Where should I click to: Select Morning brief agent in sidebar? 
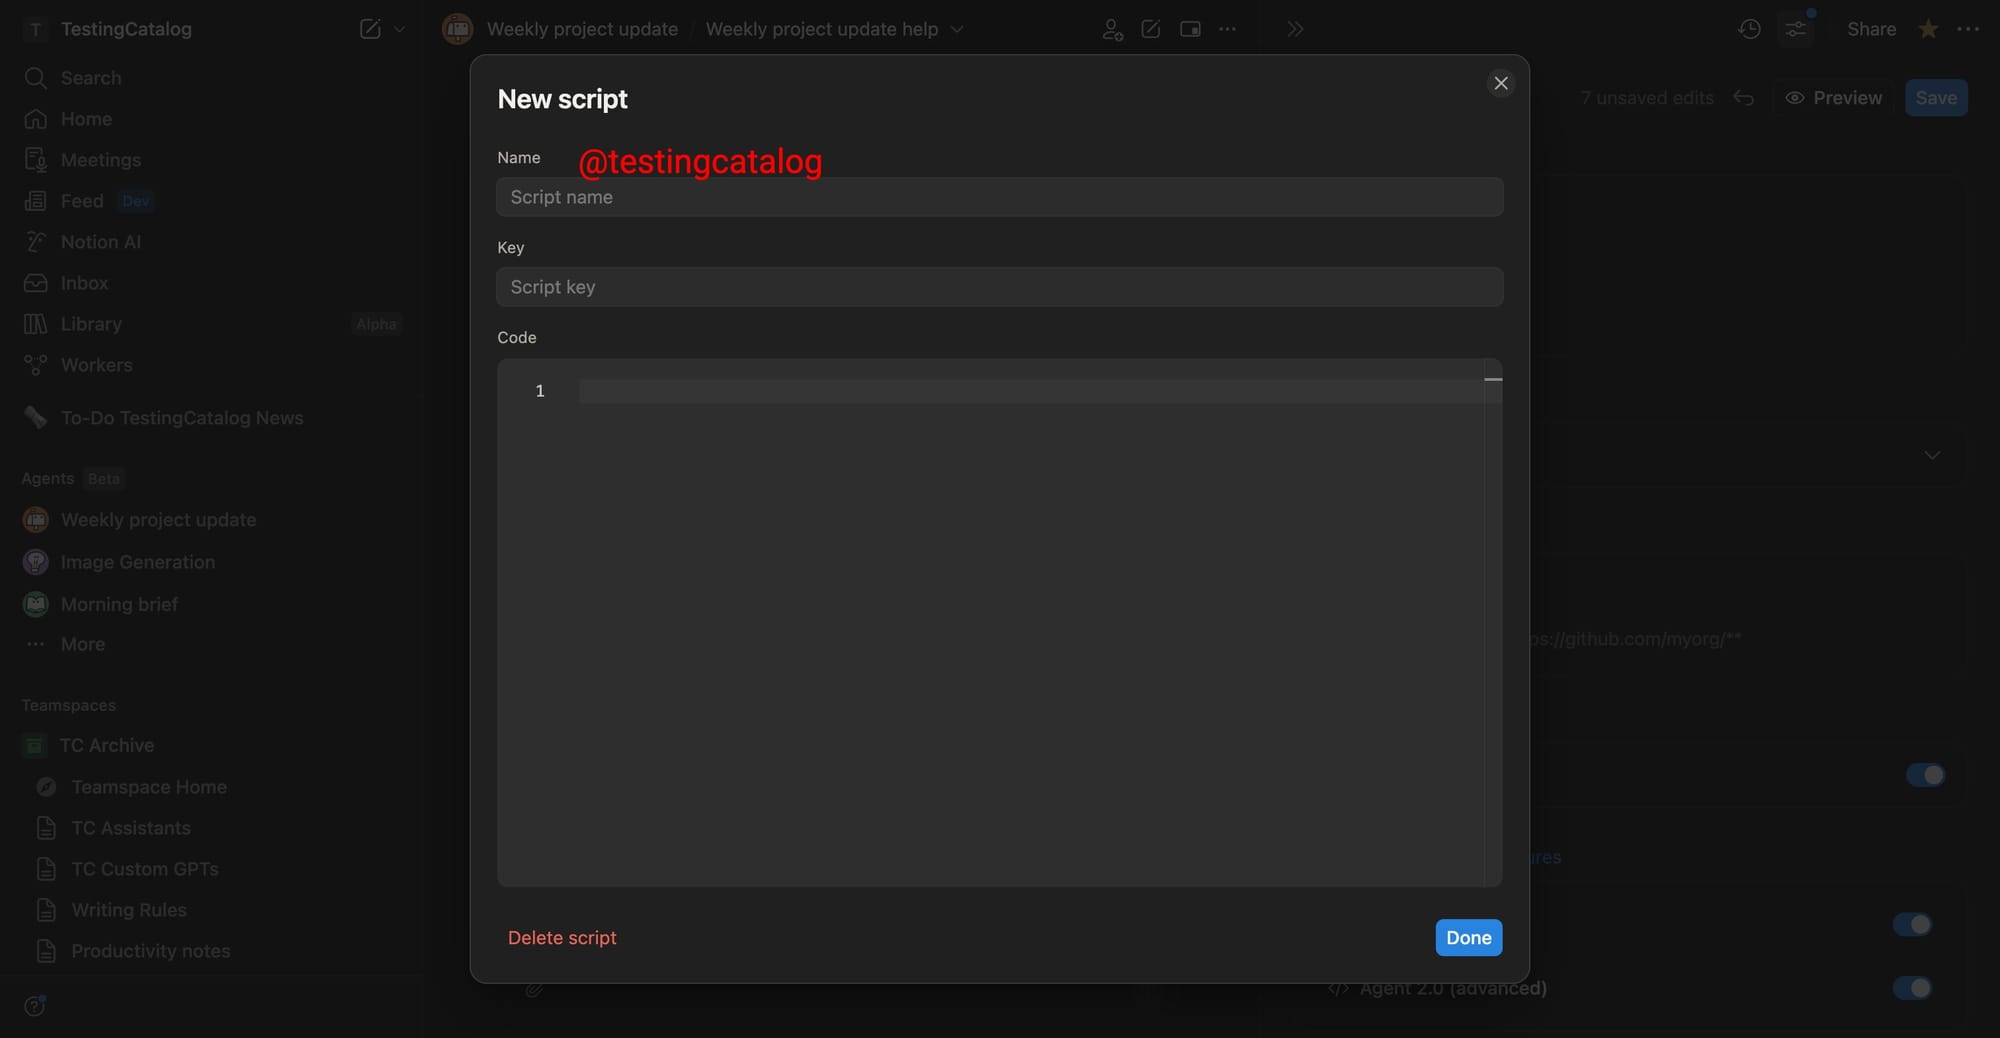coord(119,604)
